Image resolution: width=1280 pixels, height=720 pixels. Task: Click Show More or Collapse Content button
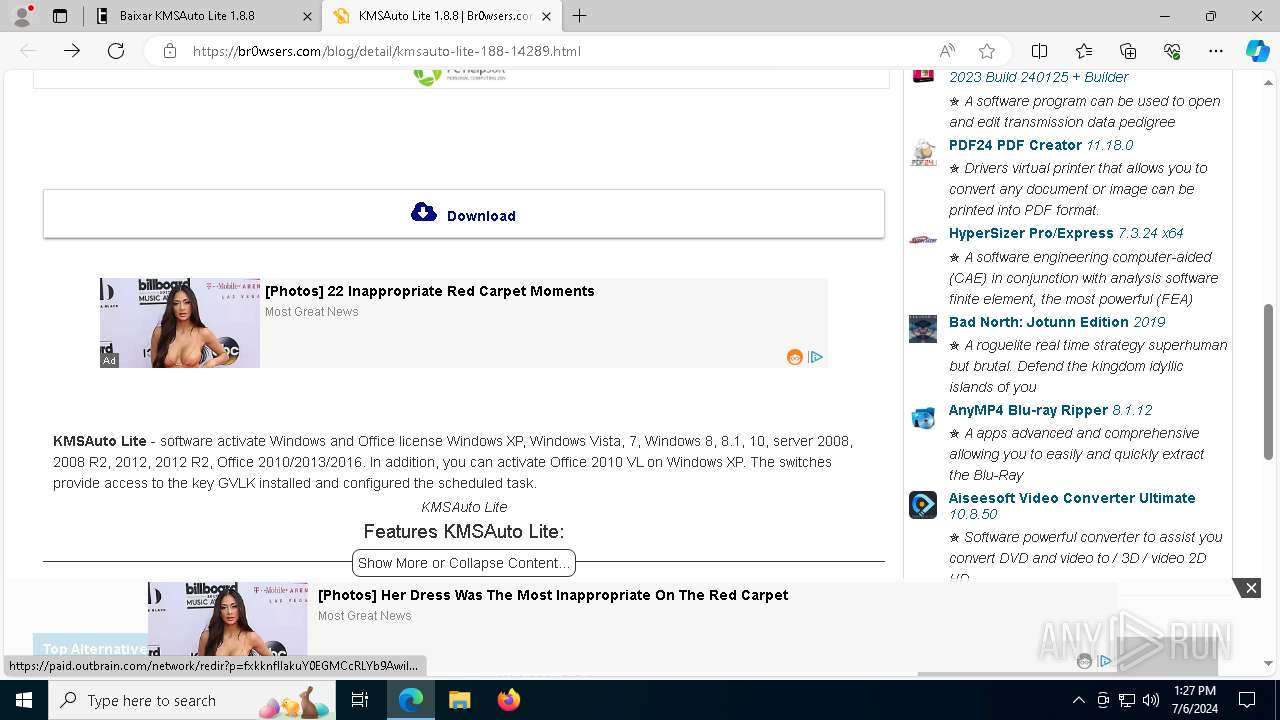click(464, 563)
